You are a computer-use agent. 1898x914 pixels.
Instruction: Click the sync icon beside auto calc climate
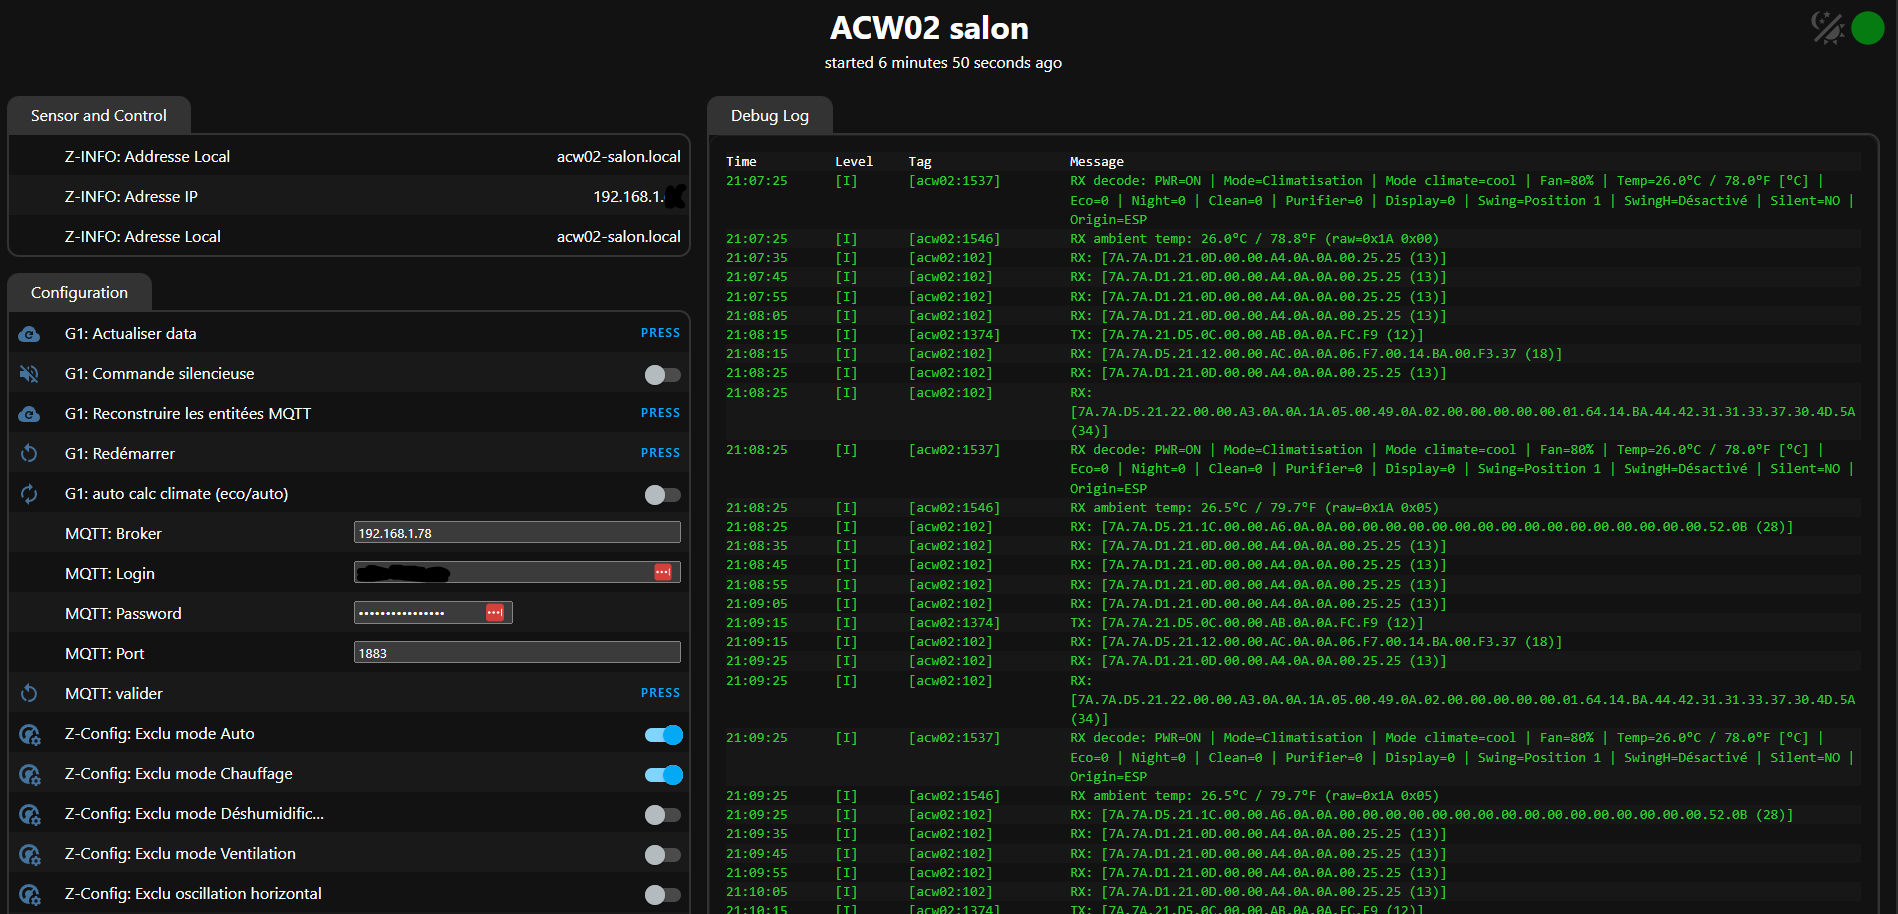tap(29, 494)
